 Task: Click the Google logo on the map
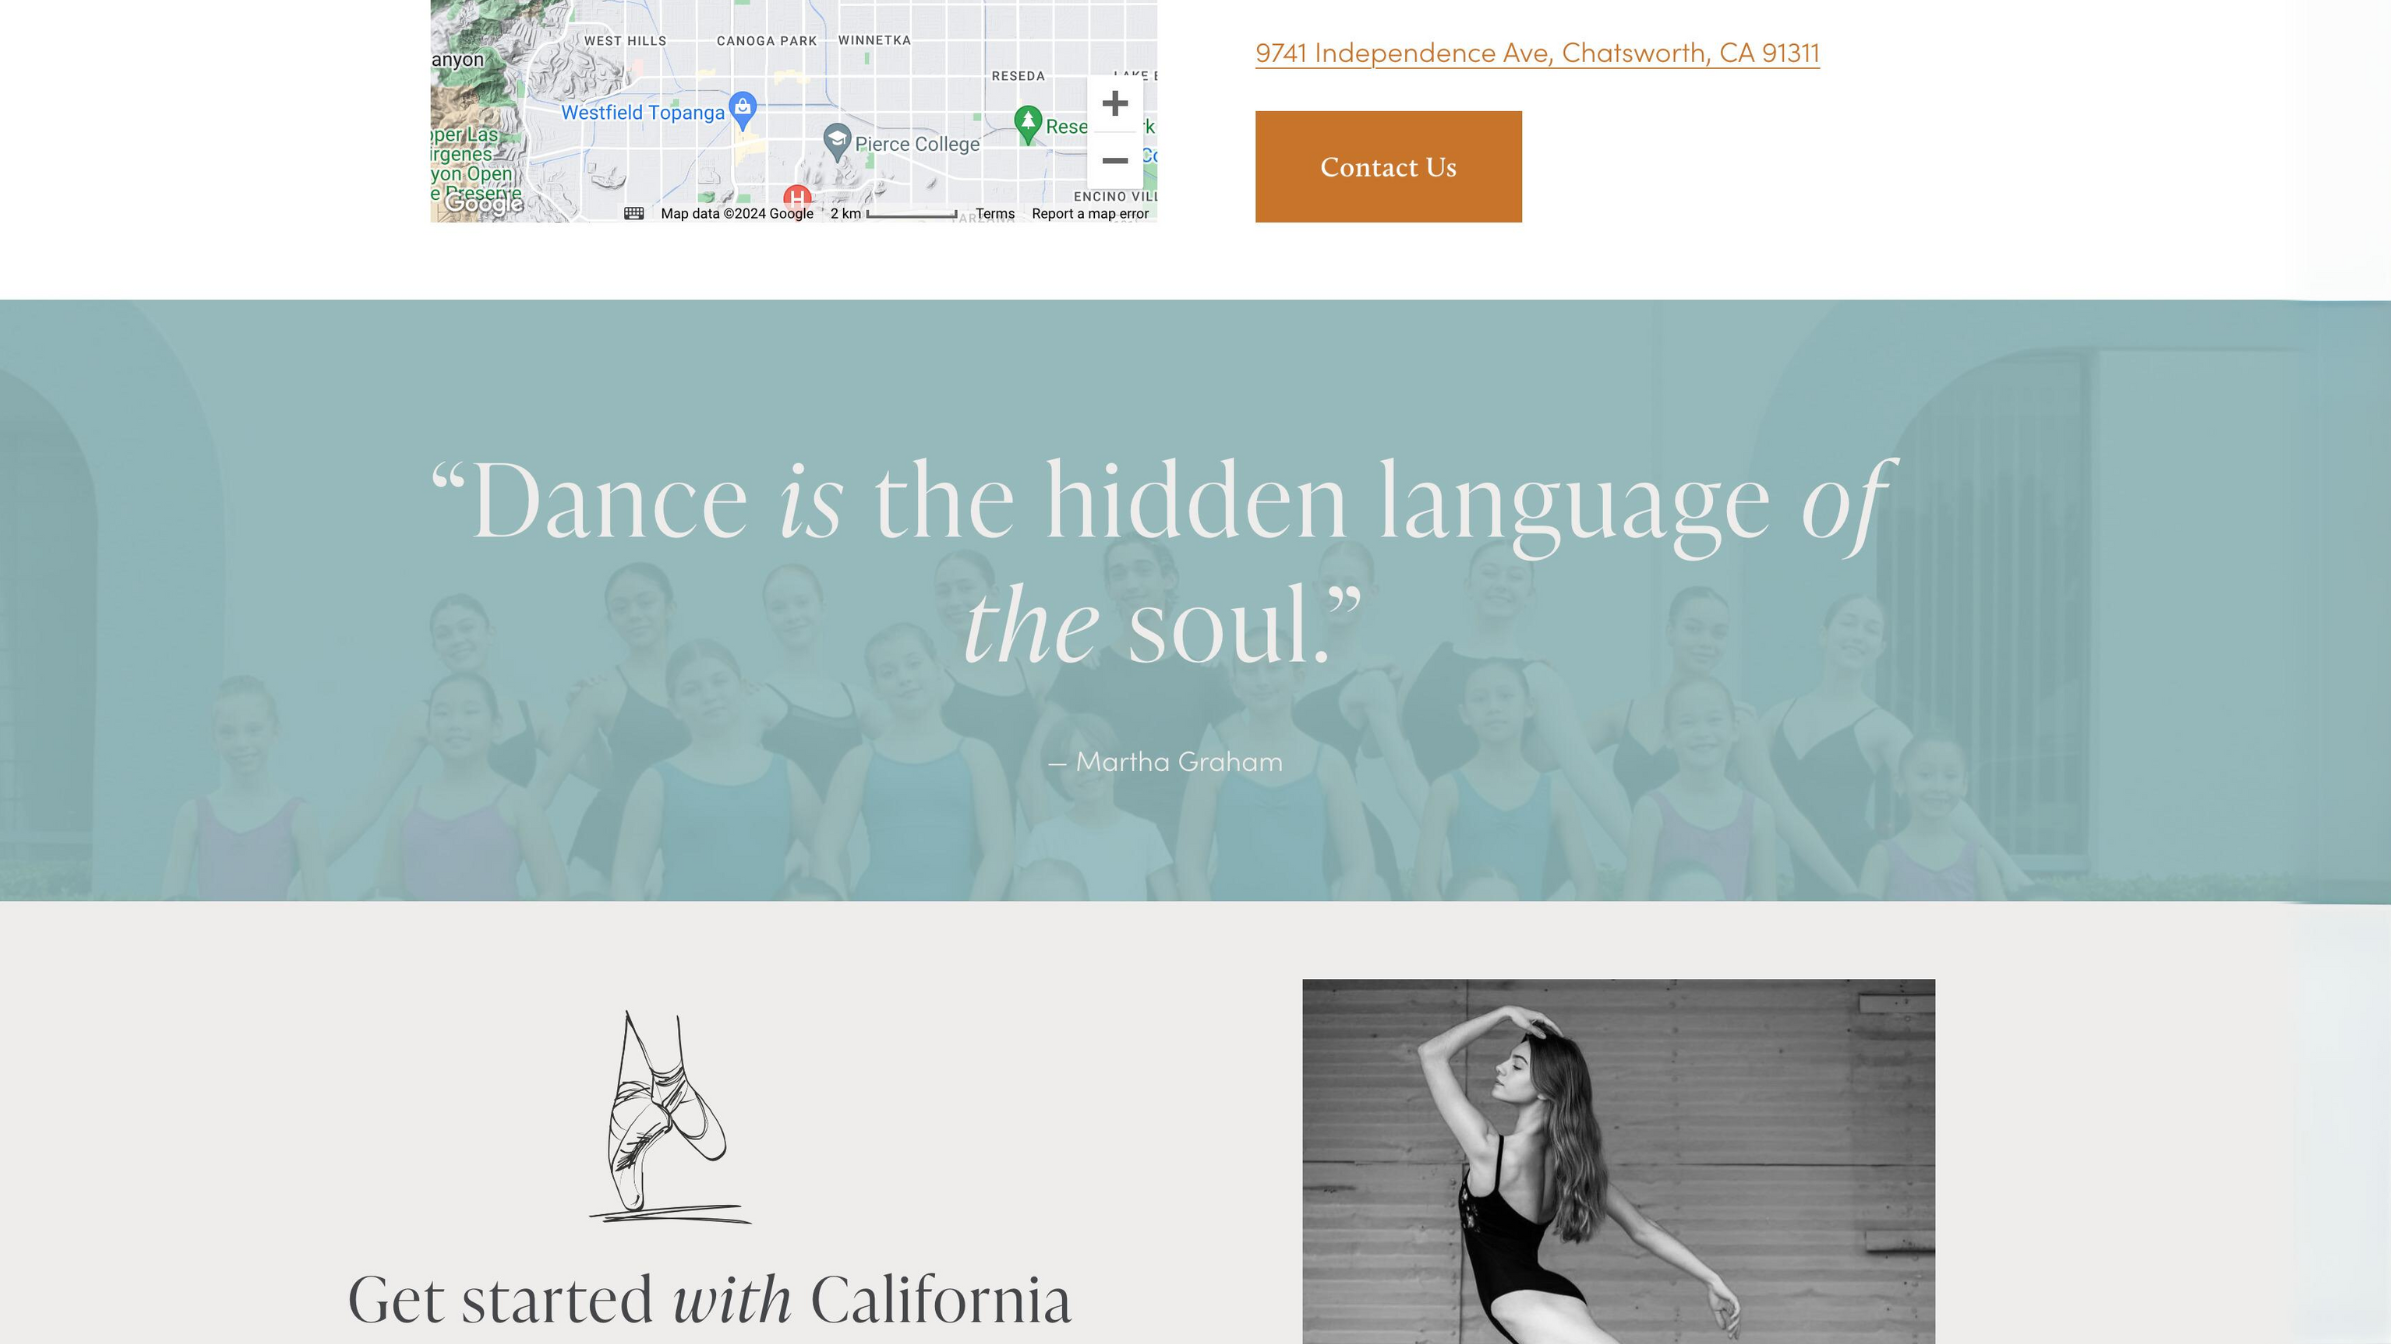(x=484, y=203)
